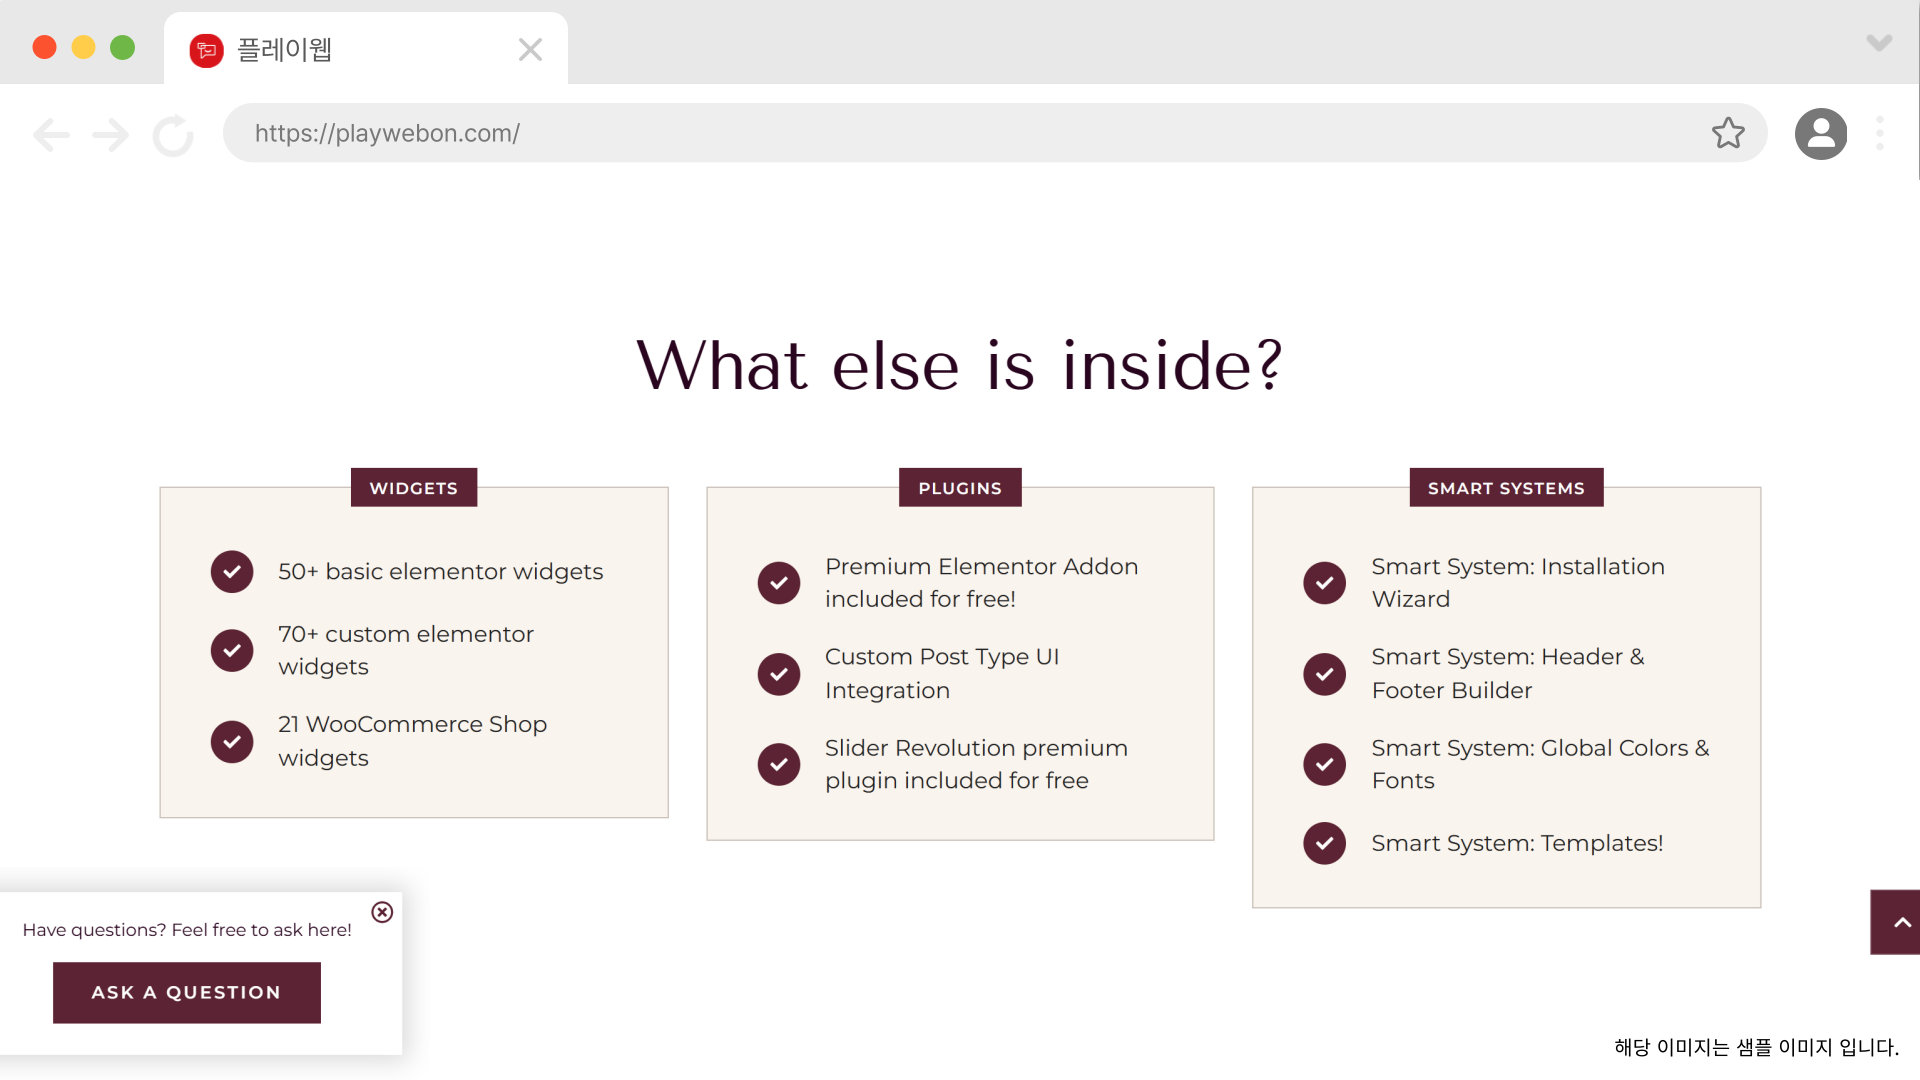Click 'Smart System: Installation Wizard' text
This screenshot has height=1080, width=1920.
tap(1518, 583)
